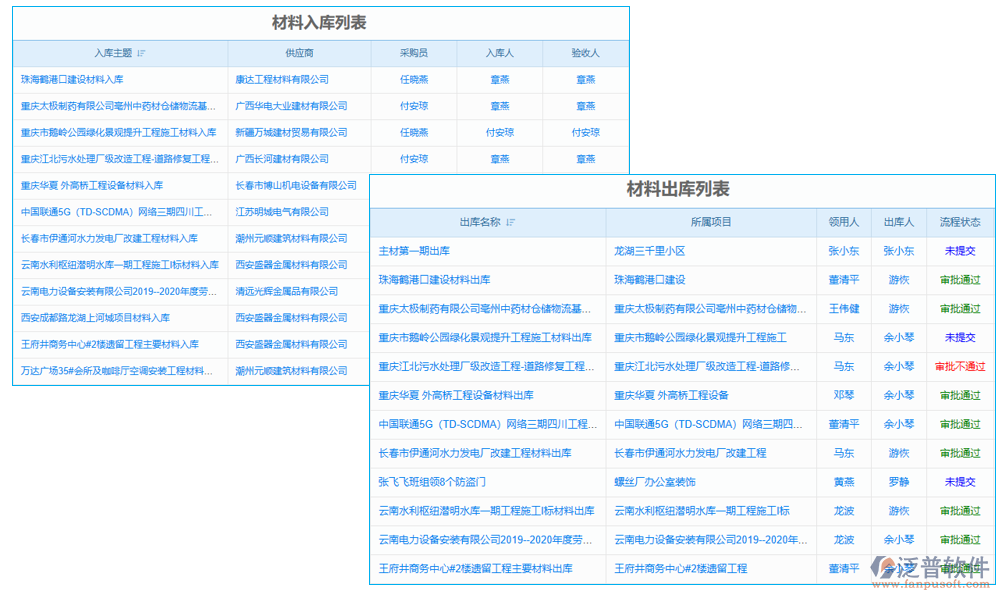Click purchaser 任晓燕 in the first row
1000x600 pixels.
tap(413, 79)
